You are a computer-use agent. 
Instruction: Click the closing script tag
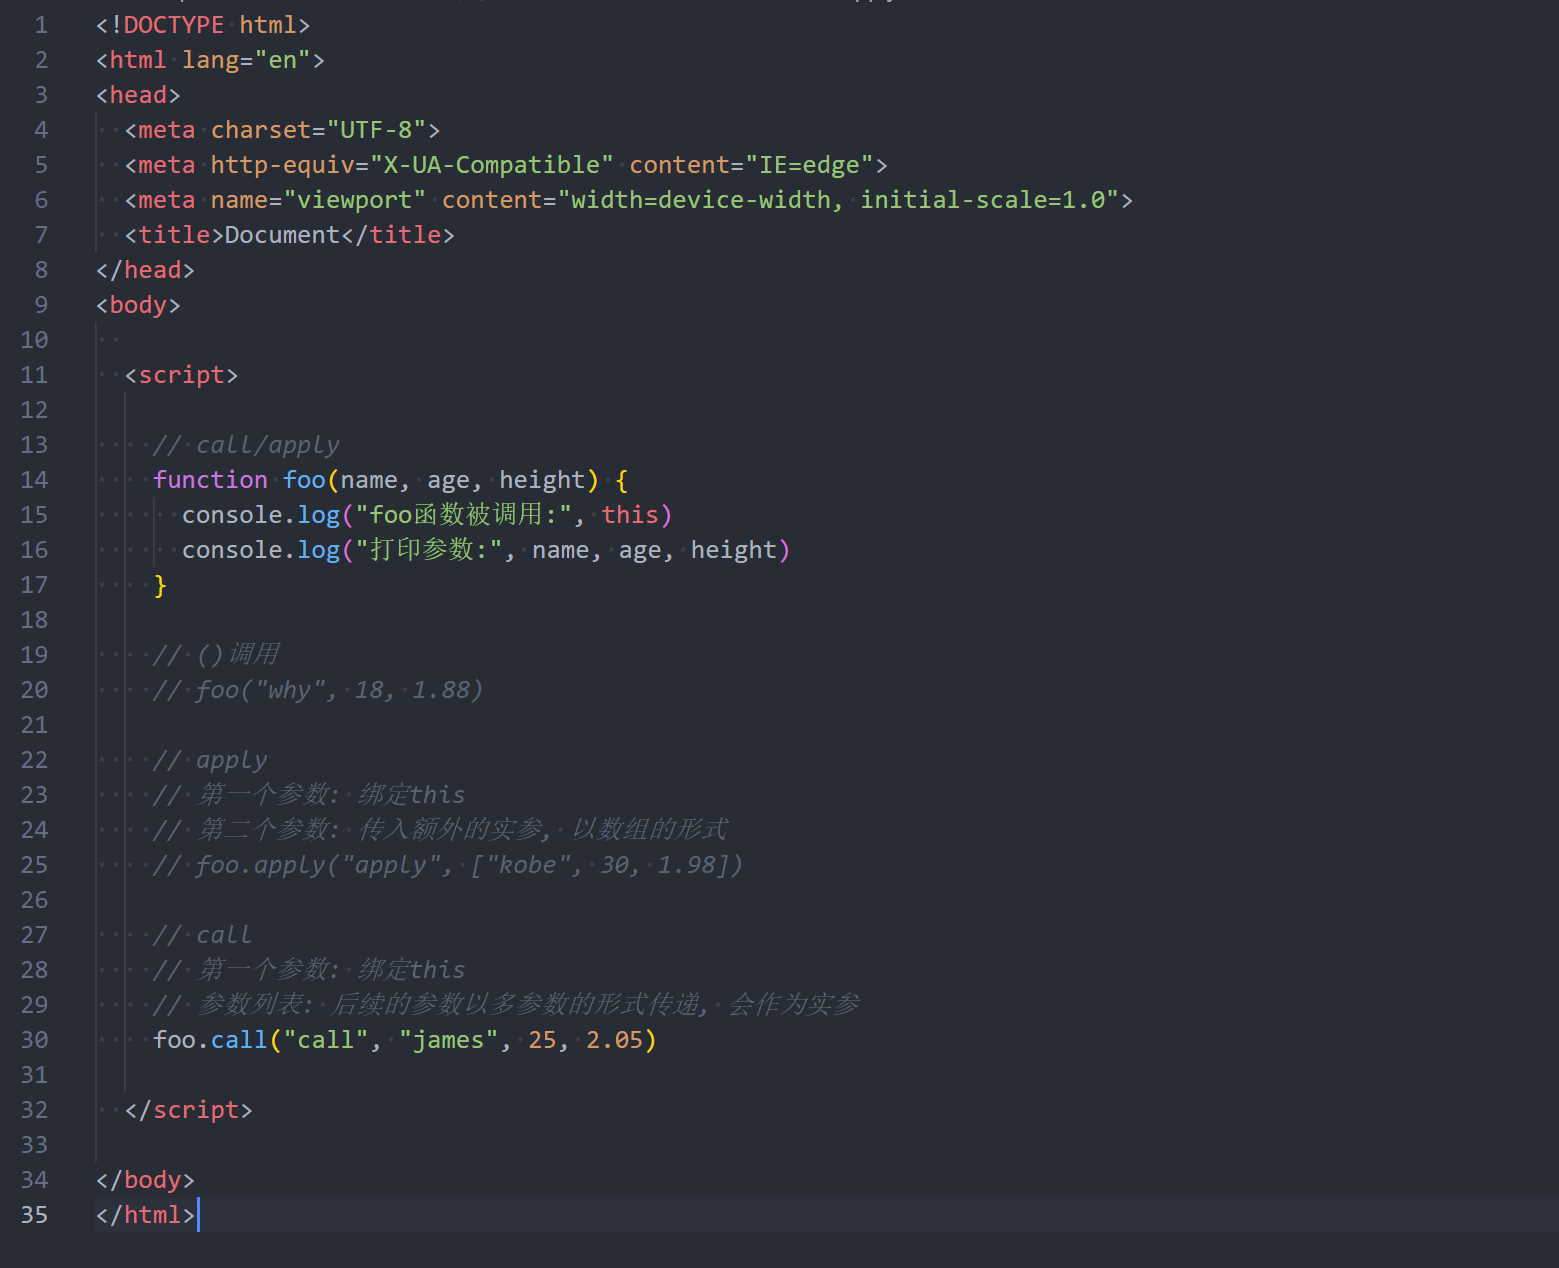point(188,1110)
